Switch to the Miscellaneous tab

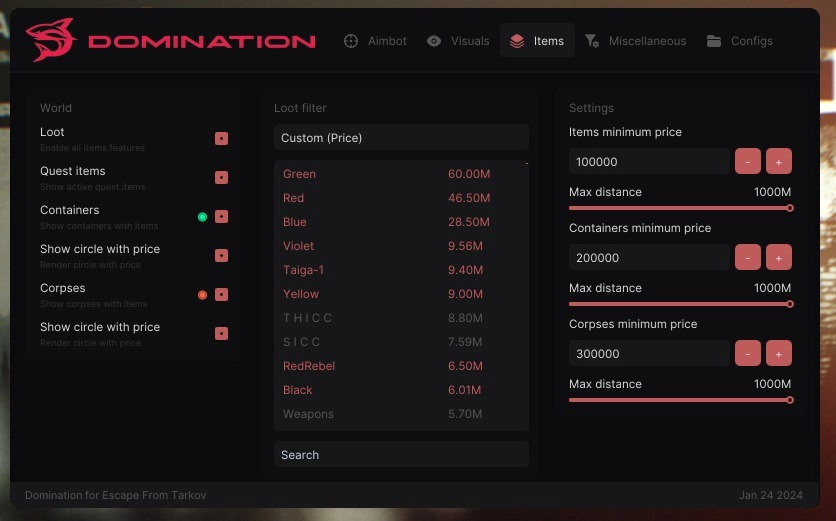(646, 41)
